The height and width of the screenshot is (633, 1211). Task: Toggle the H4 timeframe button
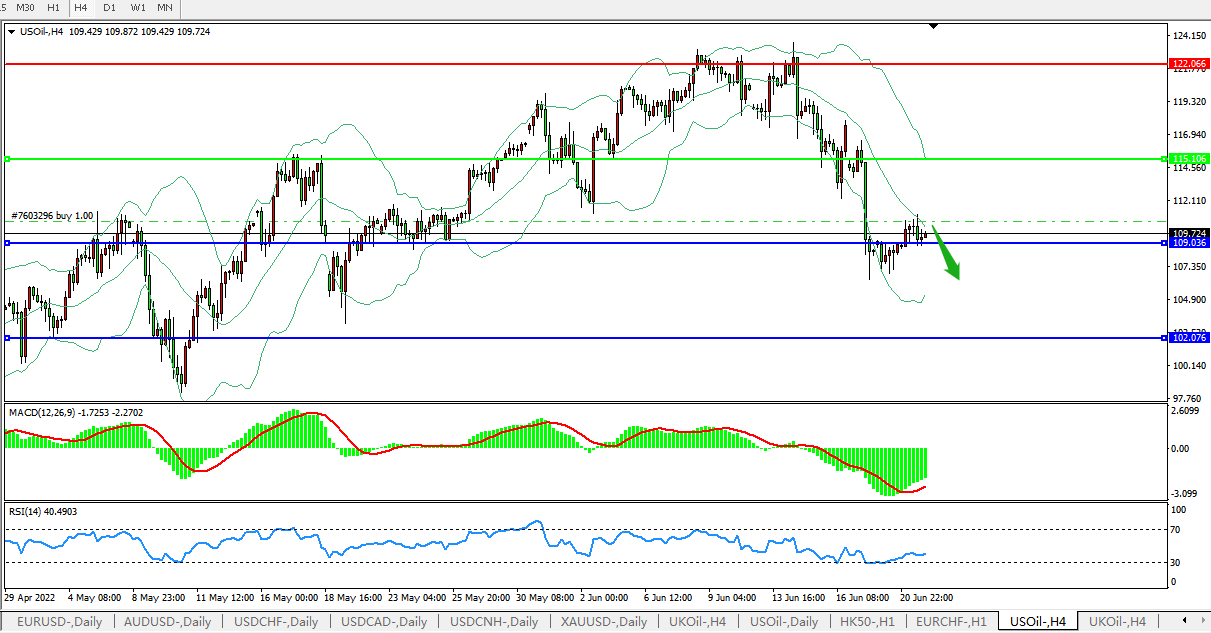80,8
